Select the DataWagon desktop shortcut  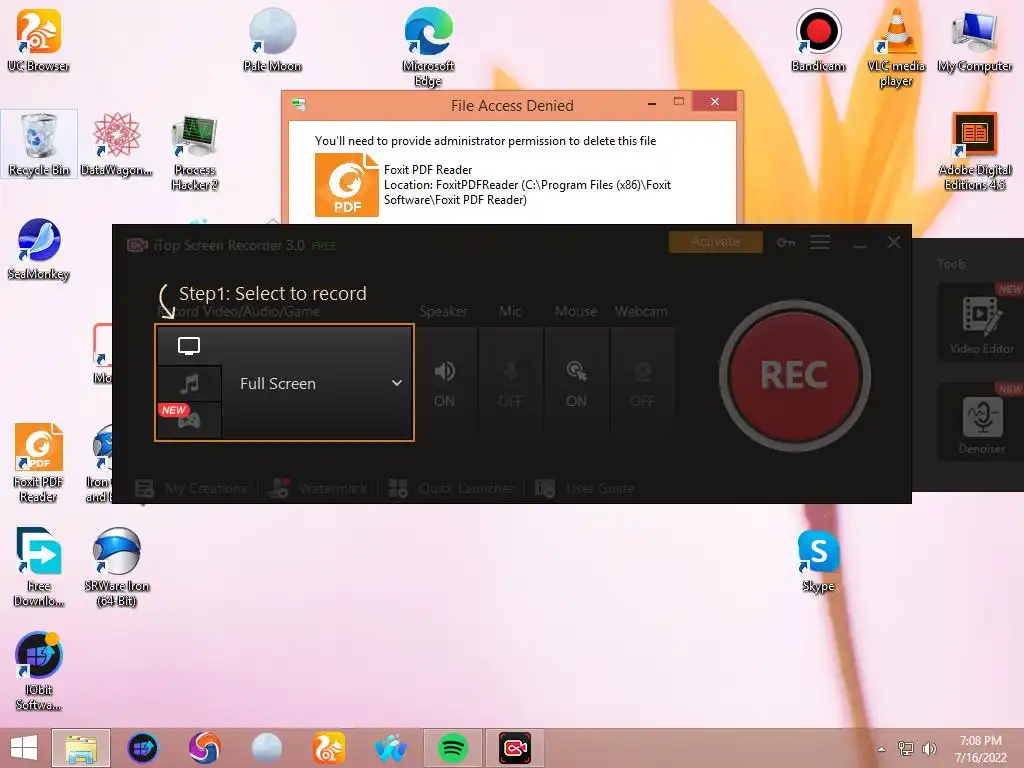116,145
